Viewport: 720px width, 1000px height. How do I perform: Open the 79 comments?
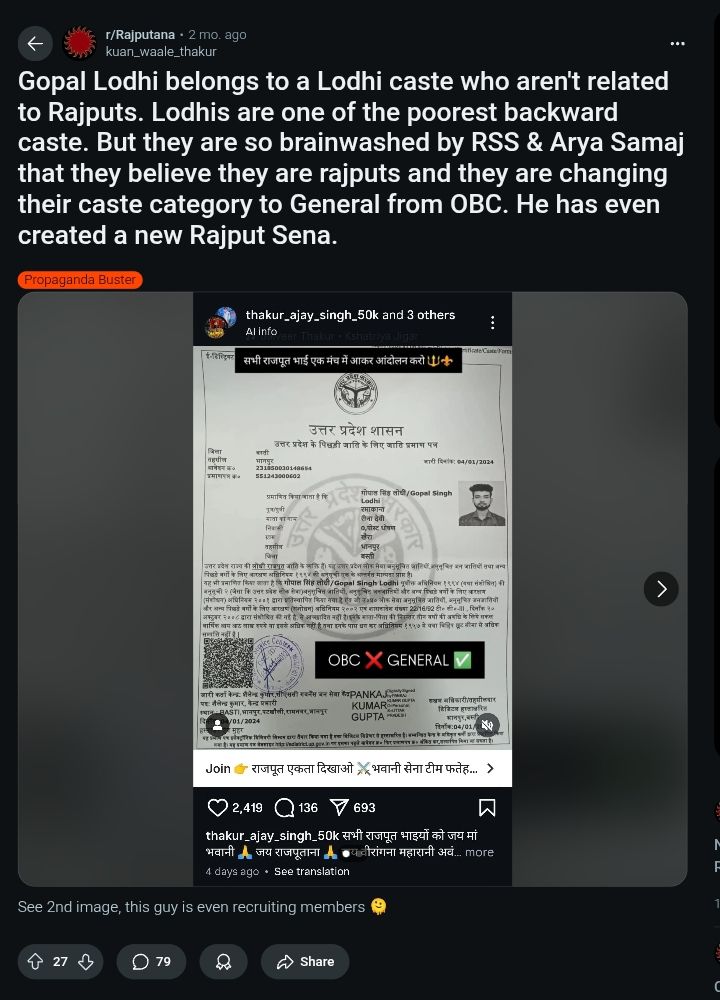coord(151,961)
